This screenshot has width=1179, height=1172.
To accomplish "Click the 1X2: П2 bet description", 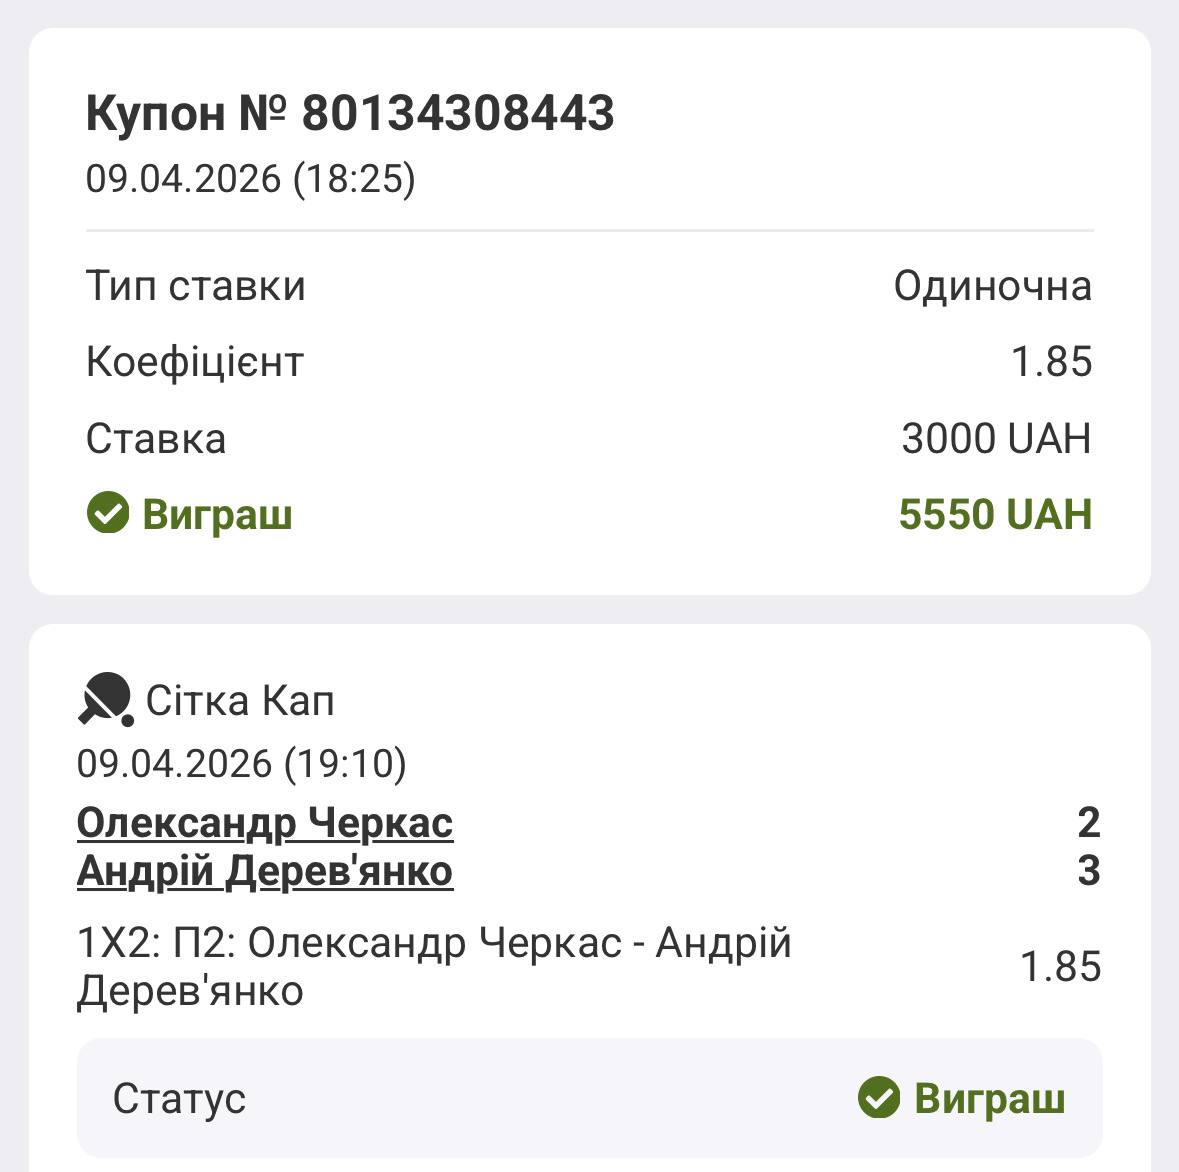I will tap(434, 966).
